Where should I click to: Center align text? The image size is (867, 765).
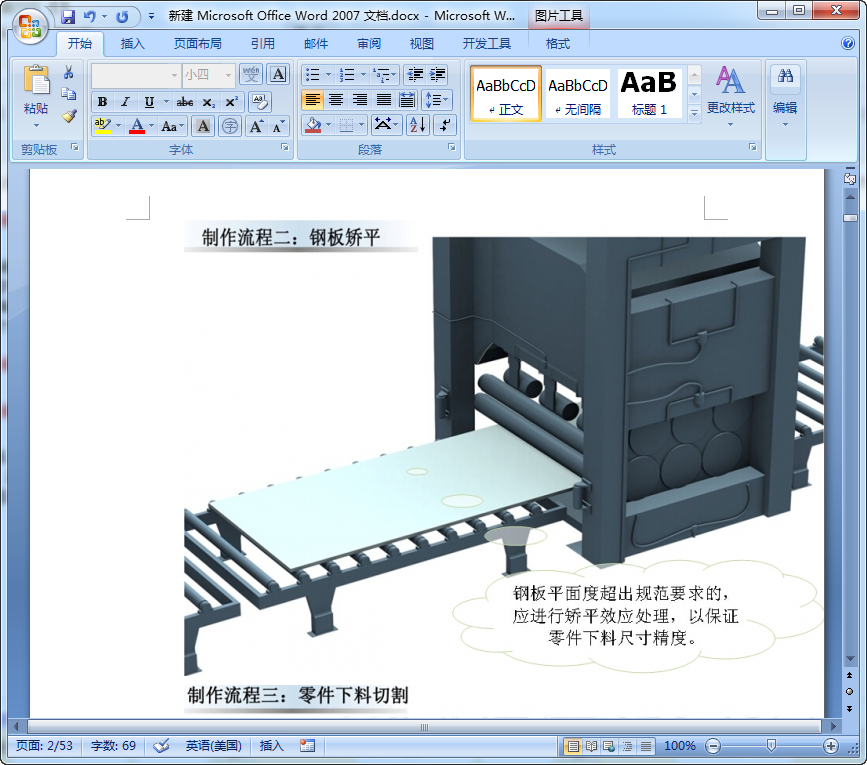tap(336, 100)
